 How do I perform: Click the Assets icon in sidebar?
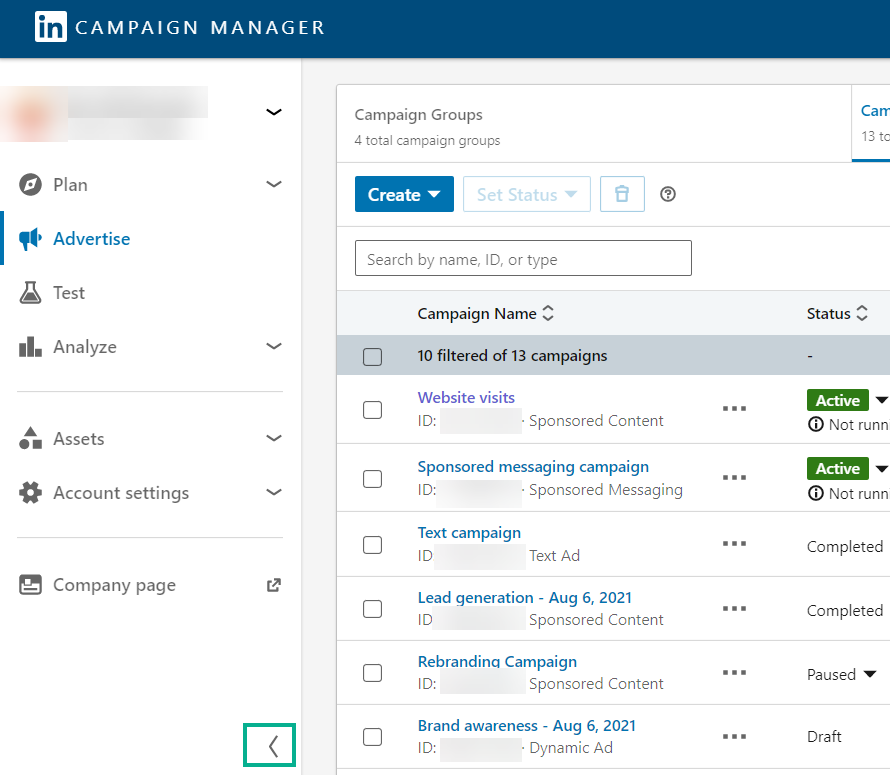coord(30,438)
